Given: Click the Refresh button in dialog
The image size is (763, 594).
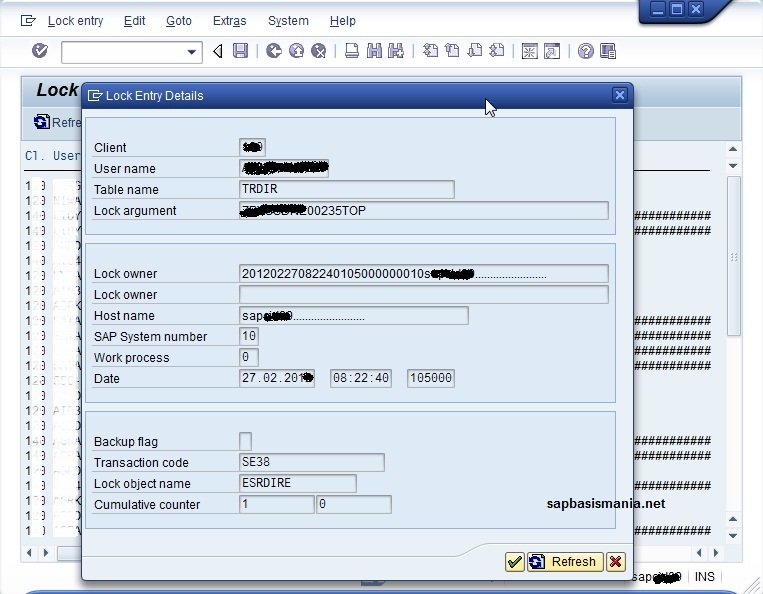Looking at the screenshot, I should coord(565,562).
